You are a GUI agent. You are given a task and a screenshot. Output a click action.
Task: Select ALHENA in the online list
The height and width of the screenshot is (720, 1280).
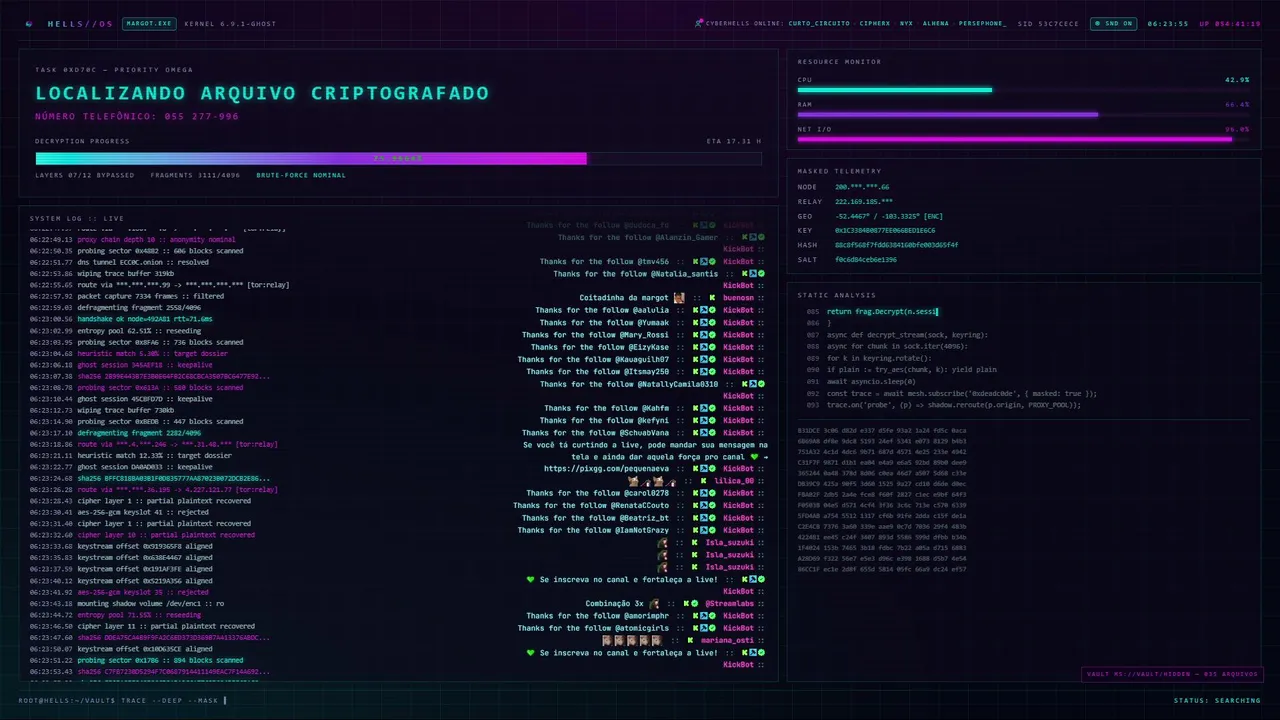936,23
